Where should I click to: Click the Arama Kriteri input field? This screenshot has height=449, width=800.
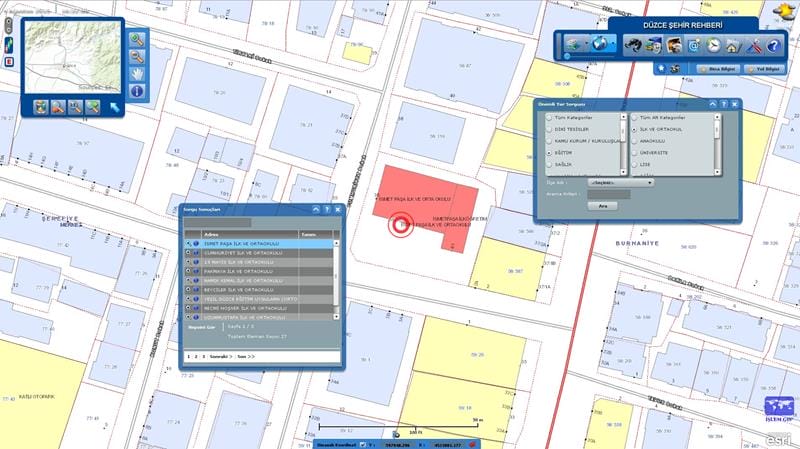click(x=609, y=194)
